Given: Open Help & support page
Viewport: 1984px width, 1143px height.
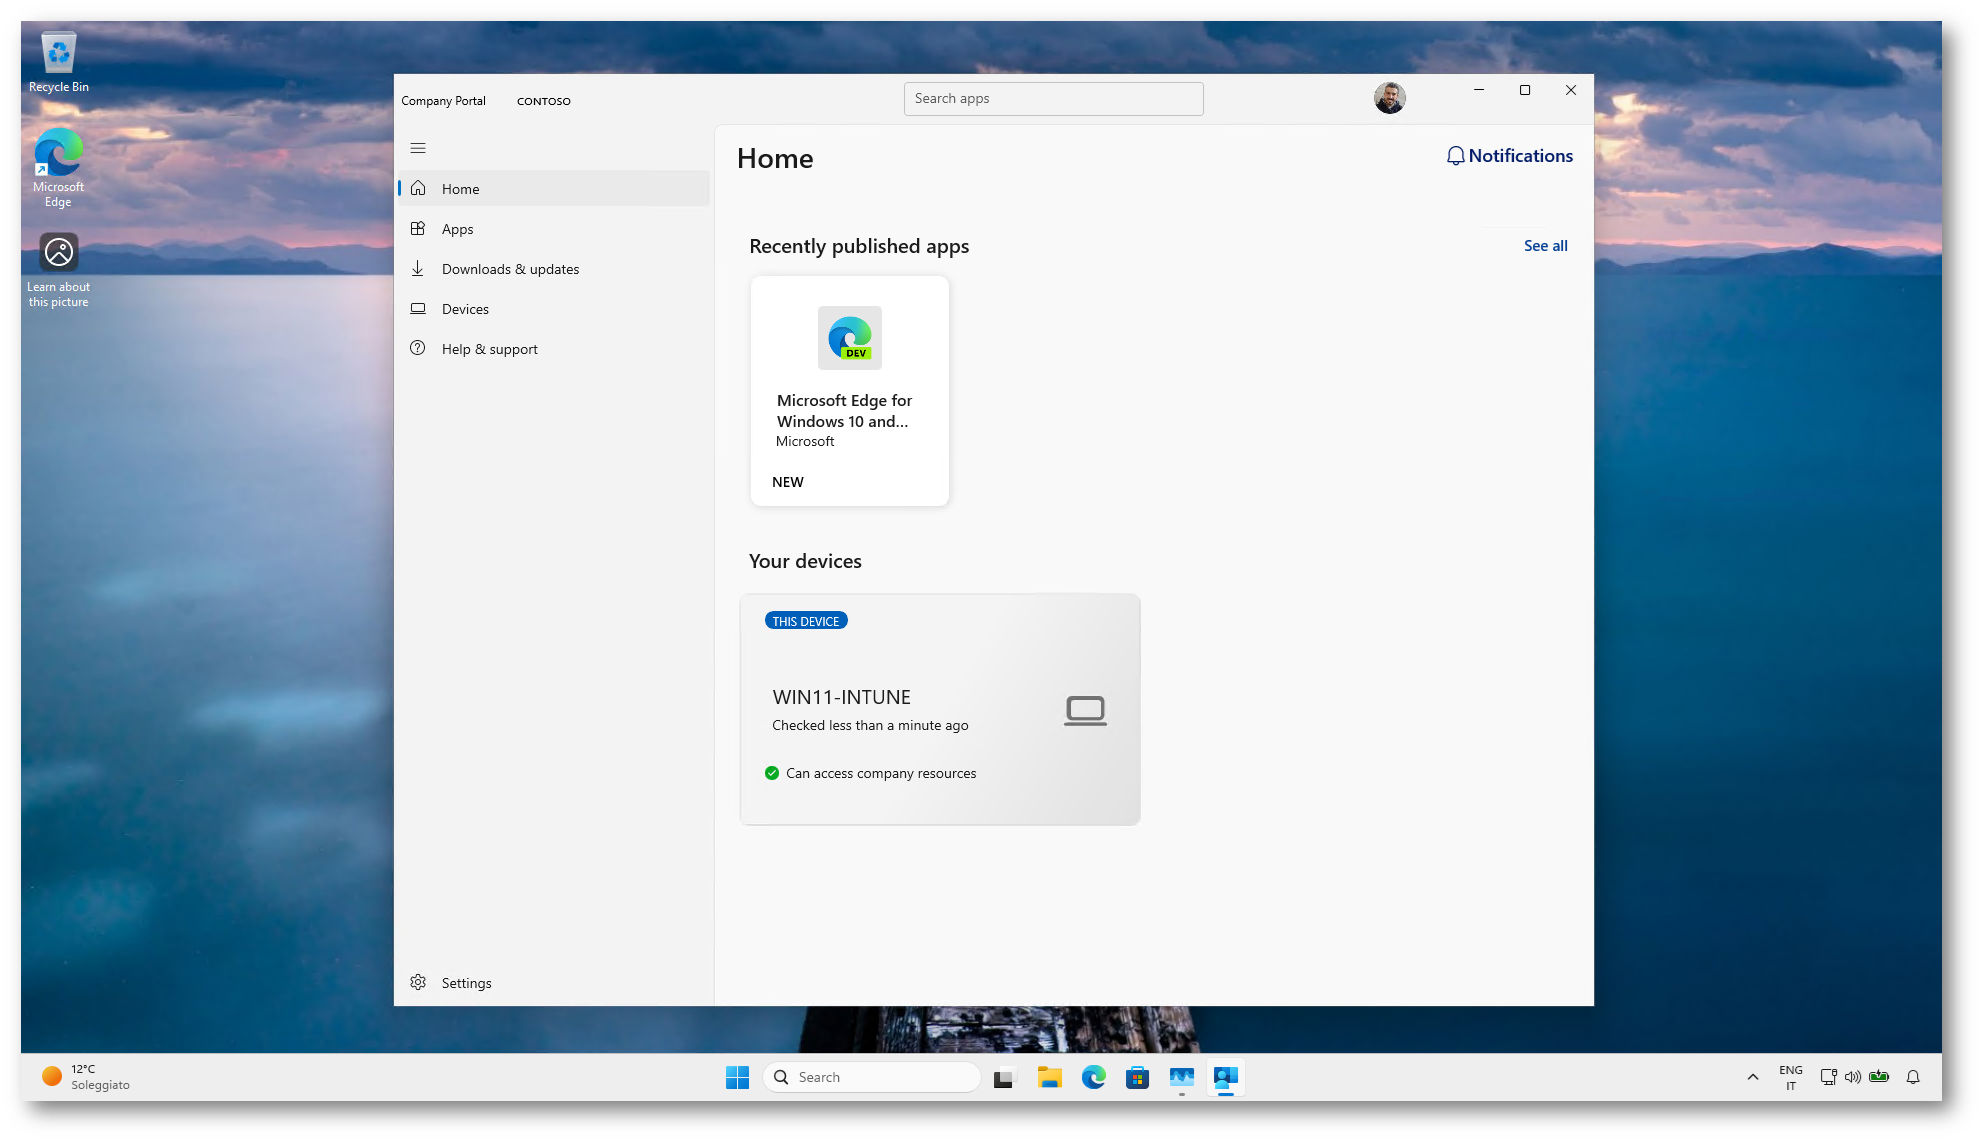Looking at the screenshot, I should pos(489,349).
